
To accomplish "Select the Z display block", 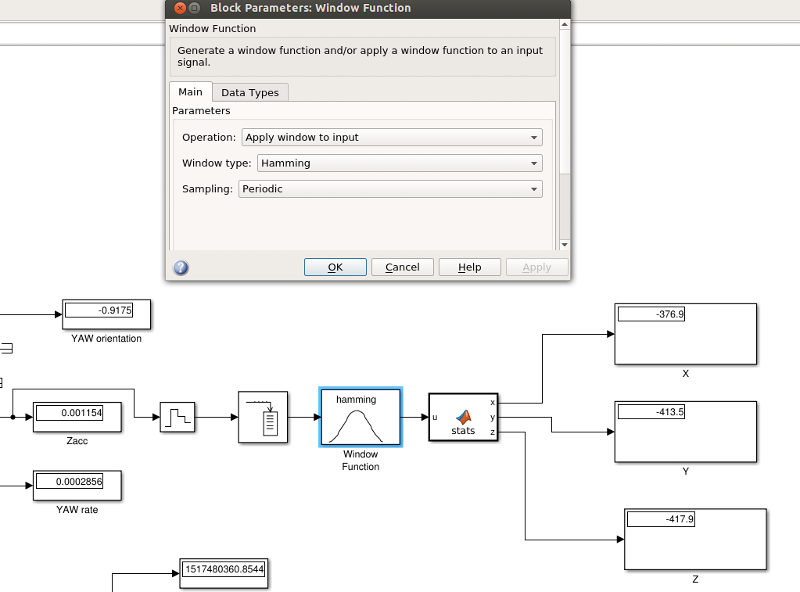I will pos(695,538).
